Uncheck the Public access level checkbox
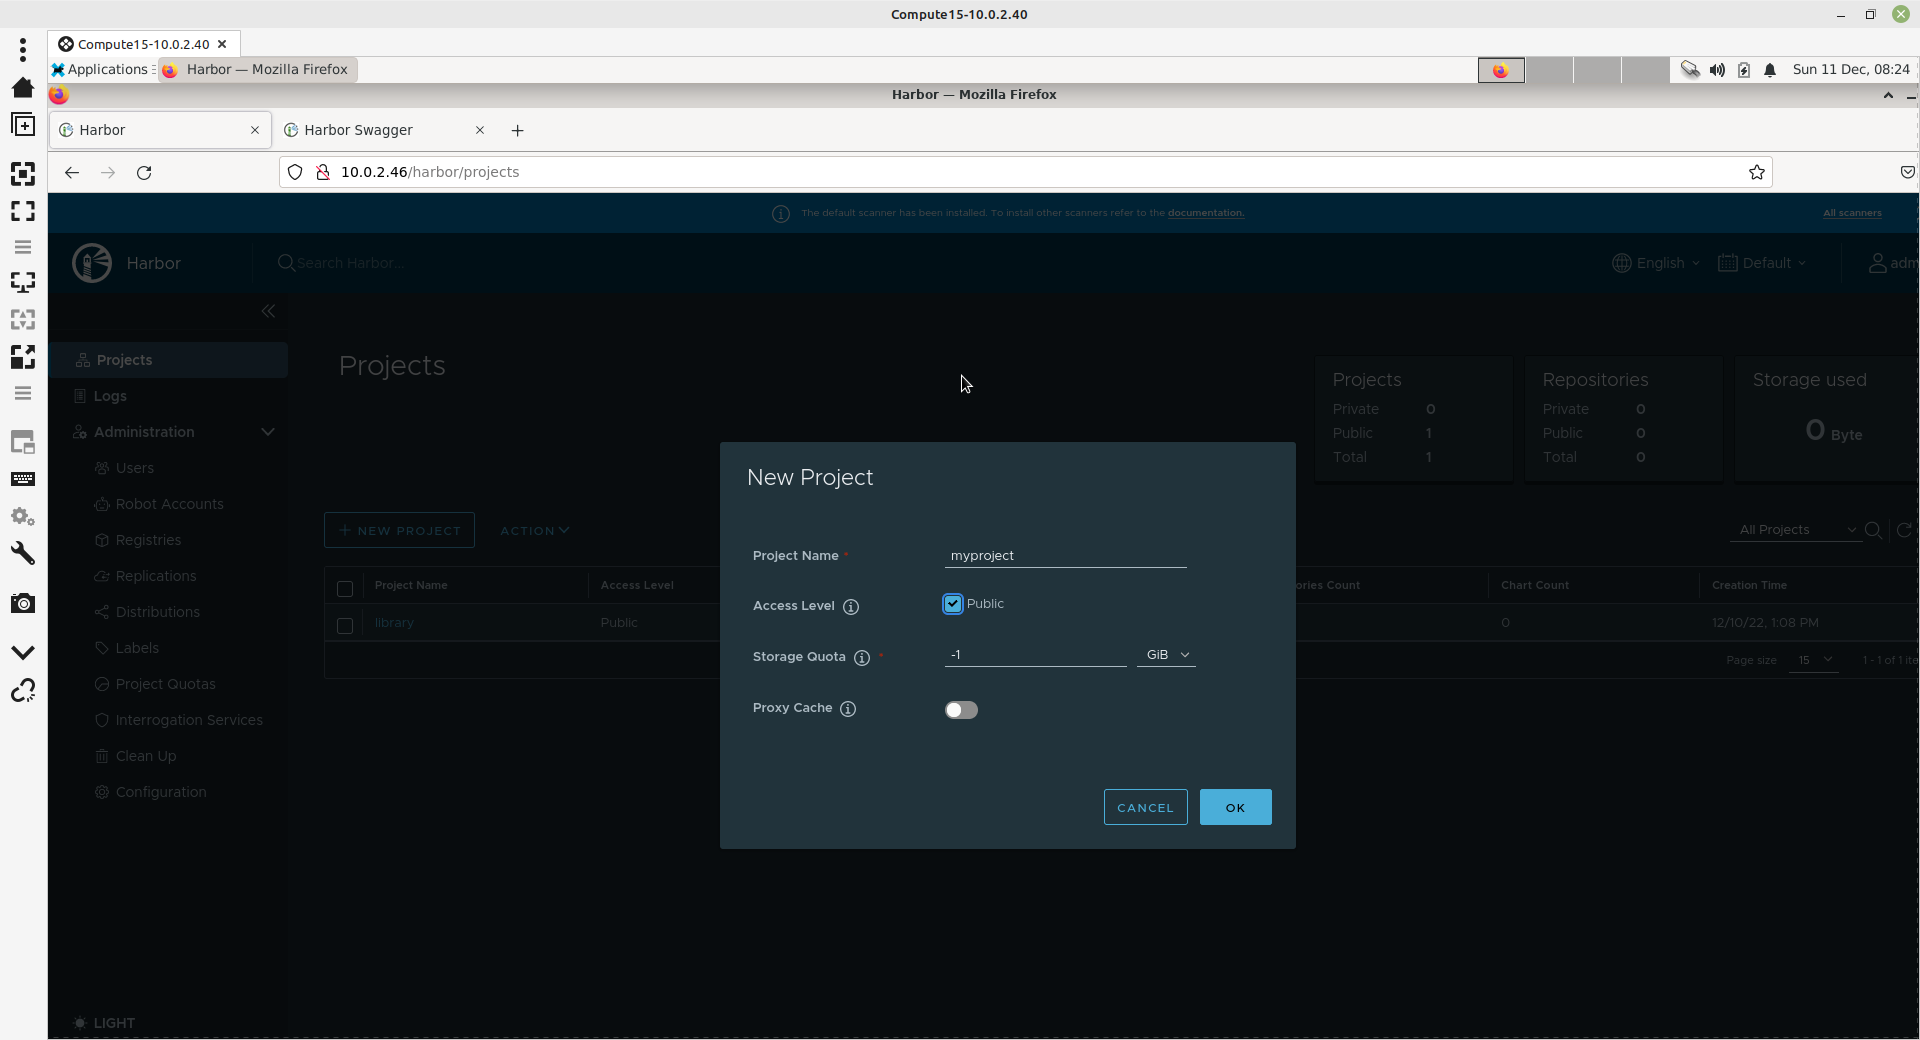The height and width of the screenshot is (1040, 1920). click(953, 604)
